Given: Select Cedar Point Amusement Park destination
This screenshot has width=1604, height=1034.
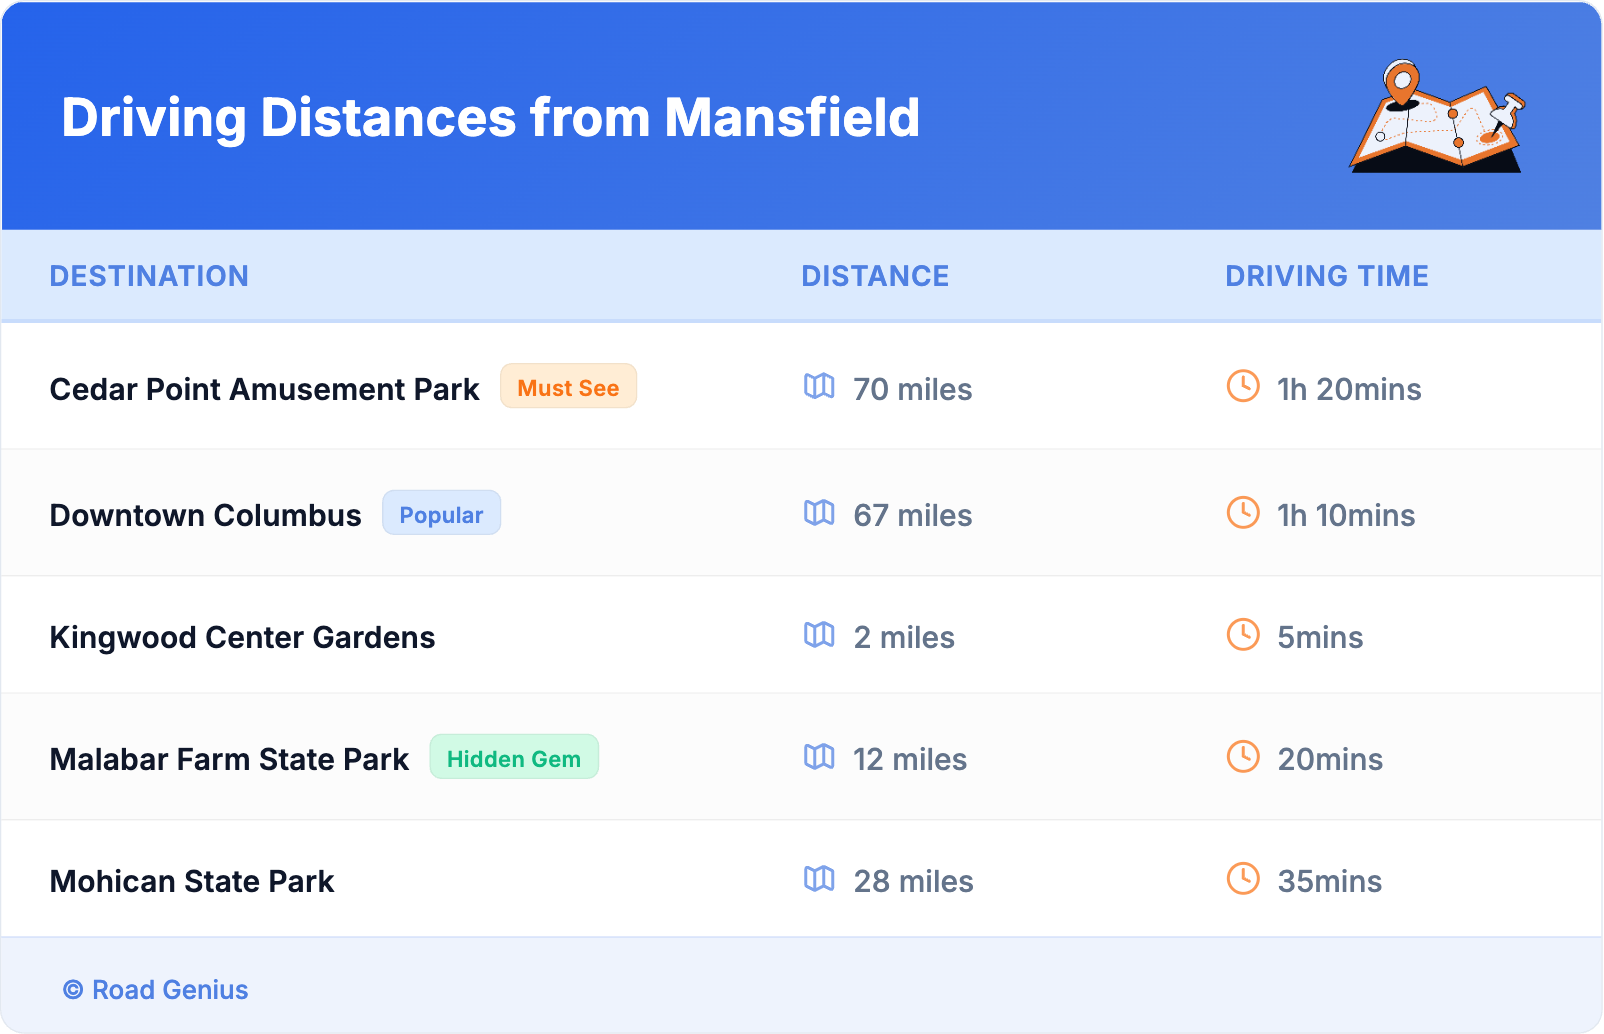Looking at the screenshot, I should coord(264,389).
